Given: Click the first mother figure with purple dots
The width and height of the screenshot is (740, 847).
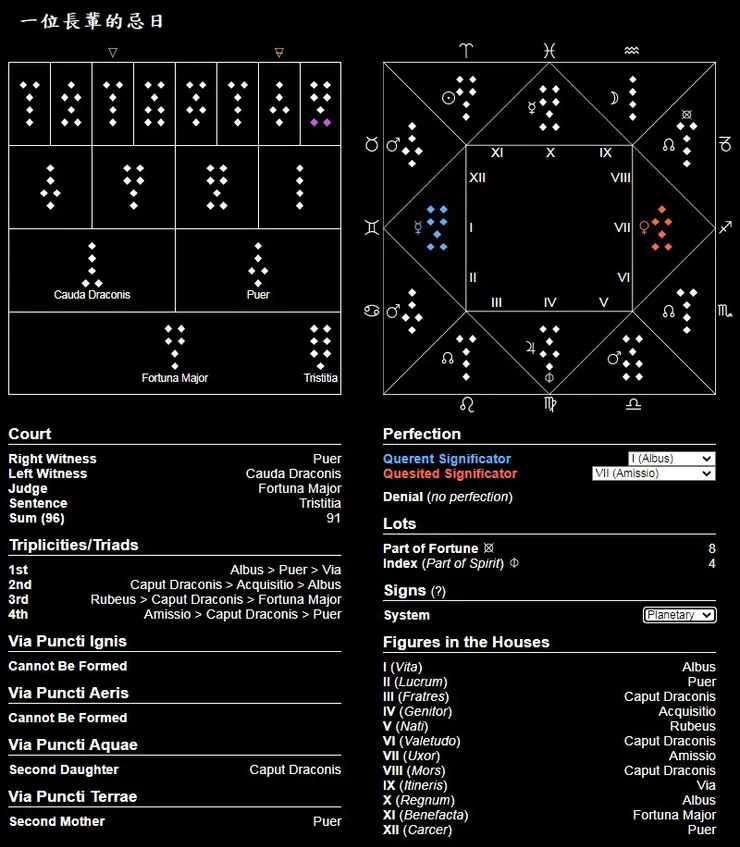Looking at the screenshot, I should click(x=320, y=104).
